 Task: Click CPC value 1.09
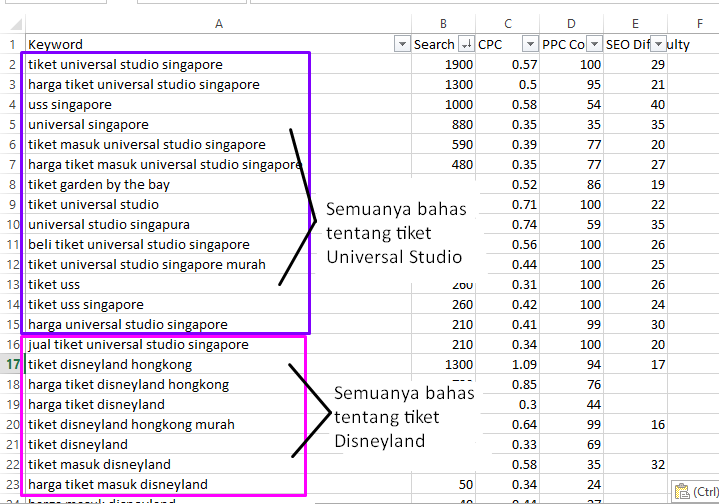click(508, 365)
